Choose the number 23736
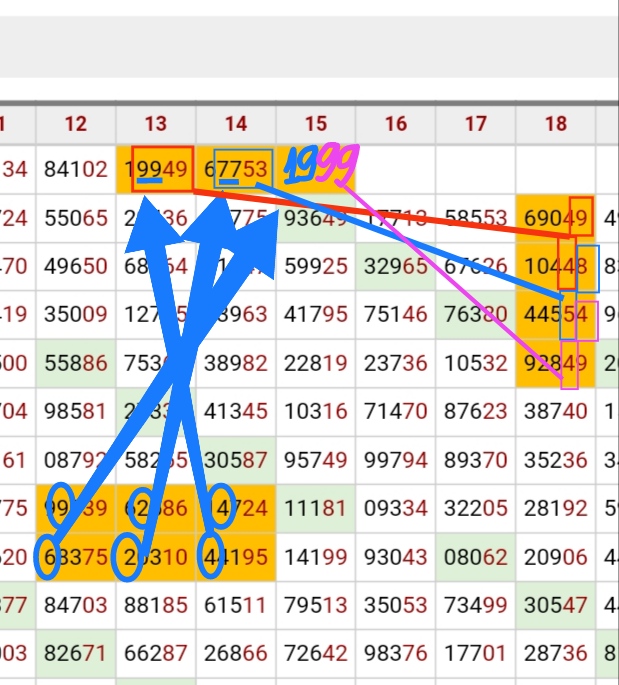The width and height of the screenshot is (619, 685). click(396, 363)
